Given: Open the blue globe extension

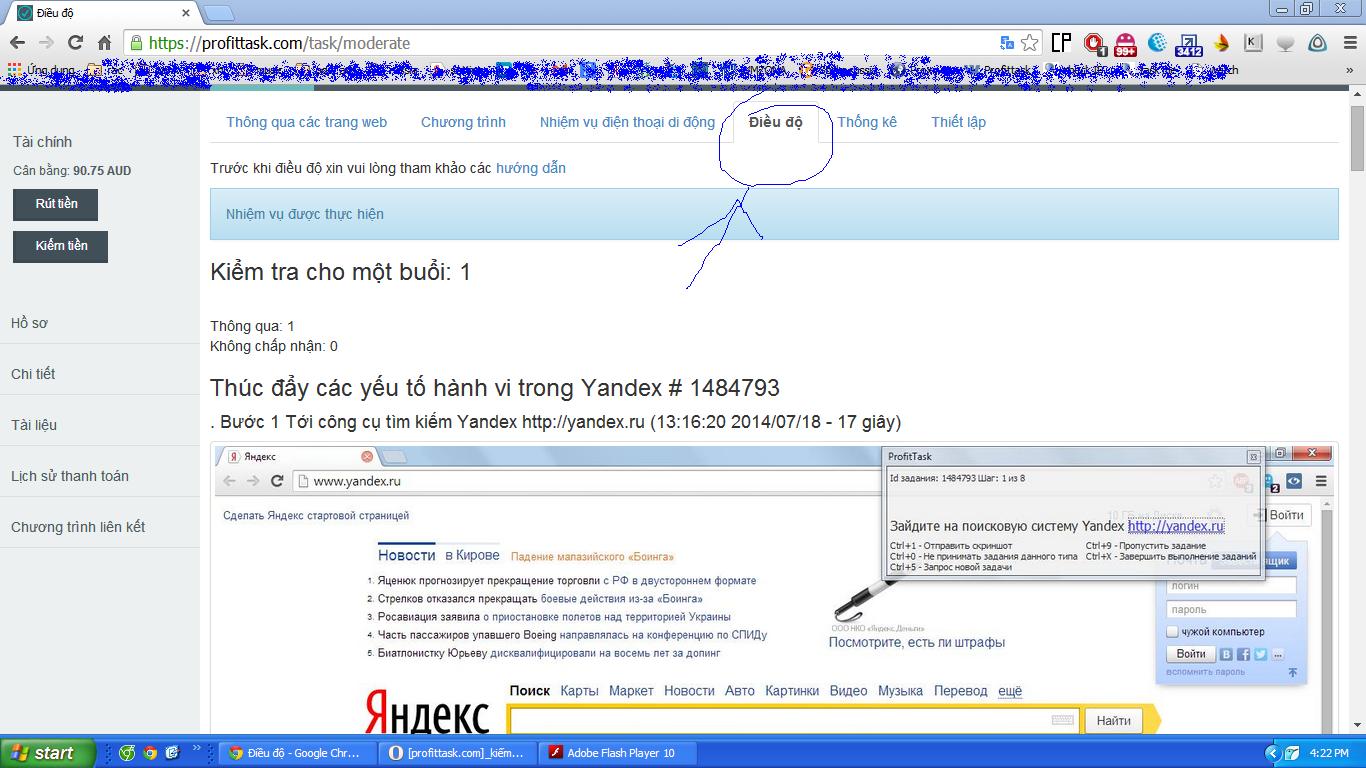Looking at the screenshot, I should (x=1157, y=43).
